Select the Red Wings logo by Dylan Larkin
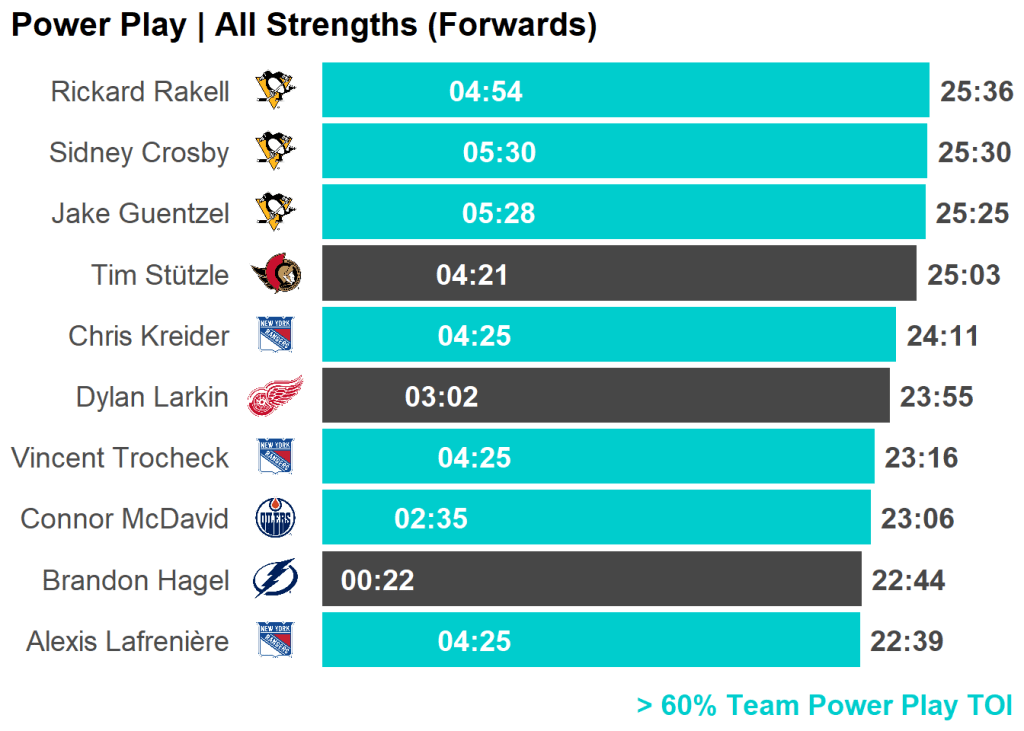The image size is (1024, 731). point(274,396)
